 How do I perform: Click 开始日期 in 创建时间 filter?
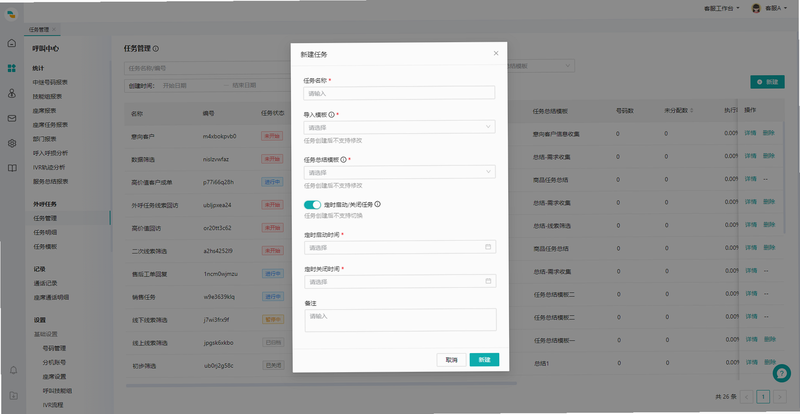click(174, 86)
